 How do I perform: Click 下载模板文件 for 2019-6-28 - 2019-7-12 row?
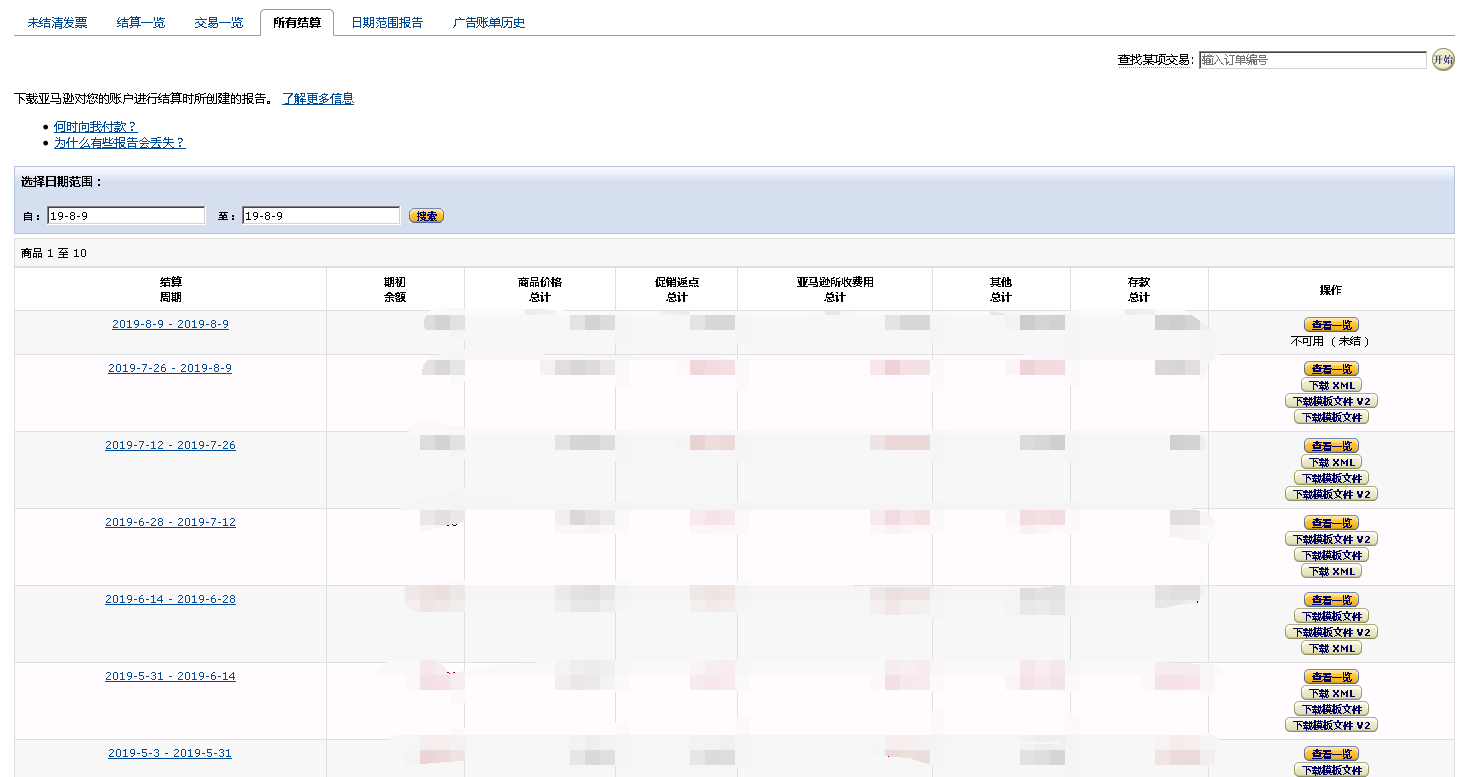1331,555
